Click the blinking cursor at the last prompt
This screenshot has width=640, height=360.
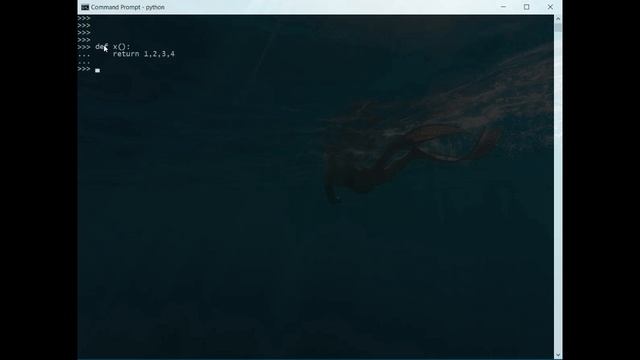pos(98,71)
